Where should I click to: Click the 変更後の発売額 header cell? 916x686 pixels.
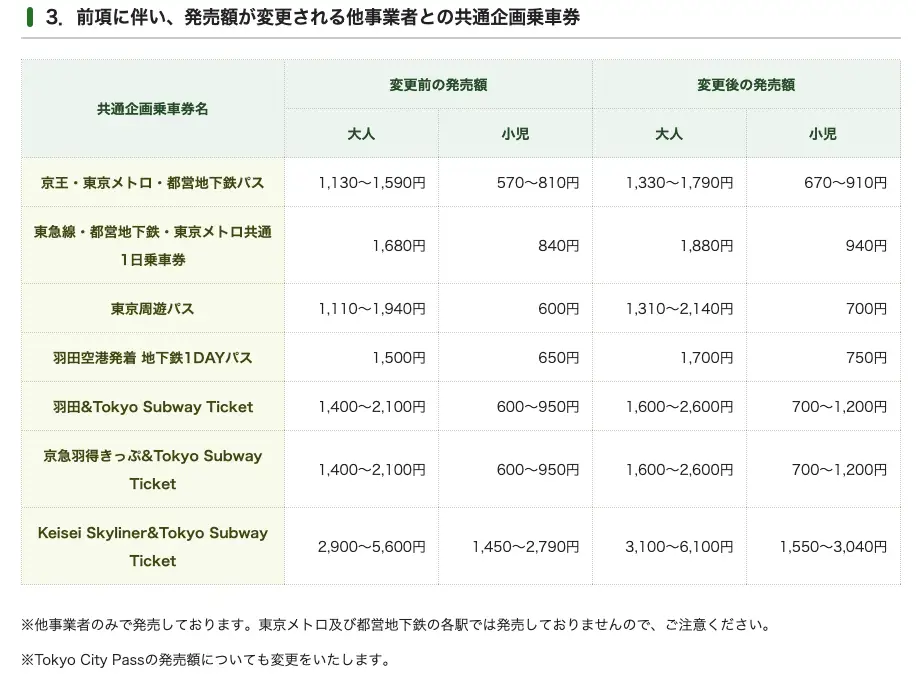click(x=746, y=85)
